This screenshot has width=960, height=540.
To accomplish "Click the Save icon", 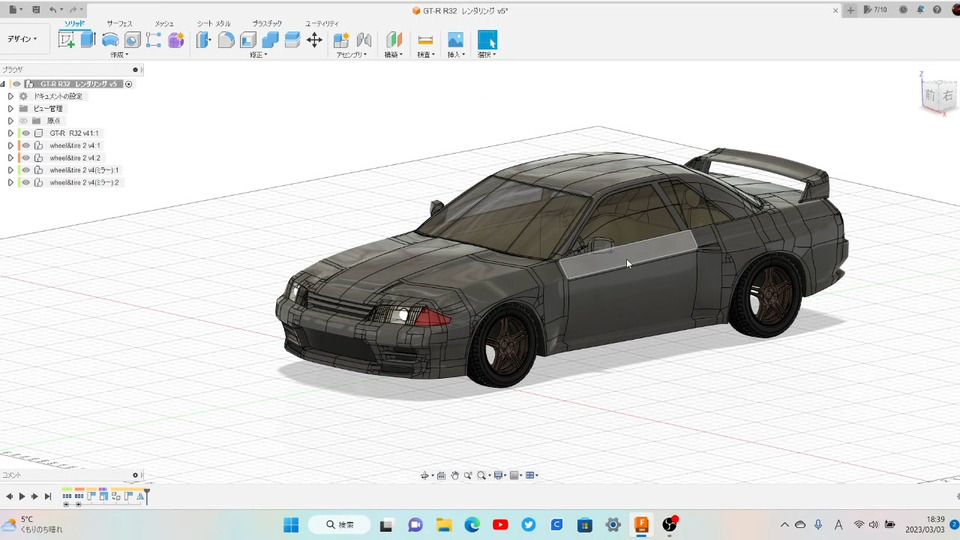I will pos(36,10).
